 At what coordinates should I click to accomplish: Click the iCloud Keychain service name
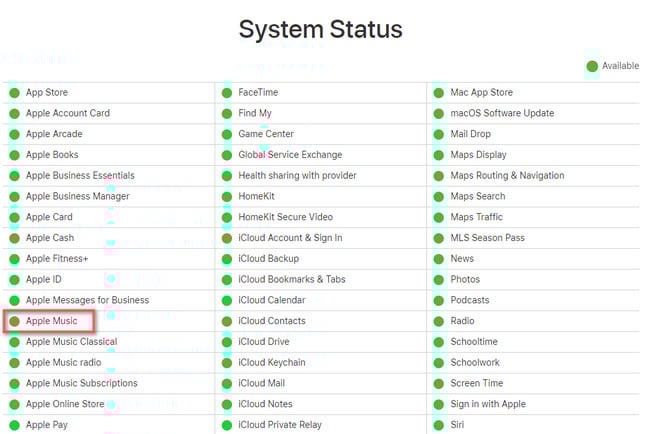(x=272, y=362)
